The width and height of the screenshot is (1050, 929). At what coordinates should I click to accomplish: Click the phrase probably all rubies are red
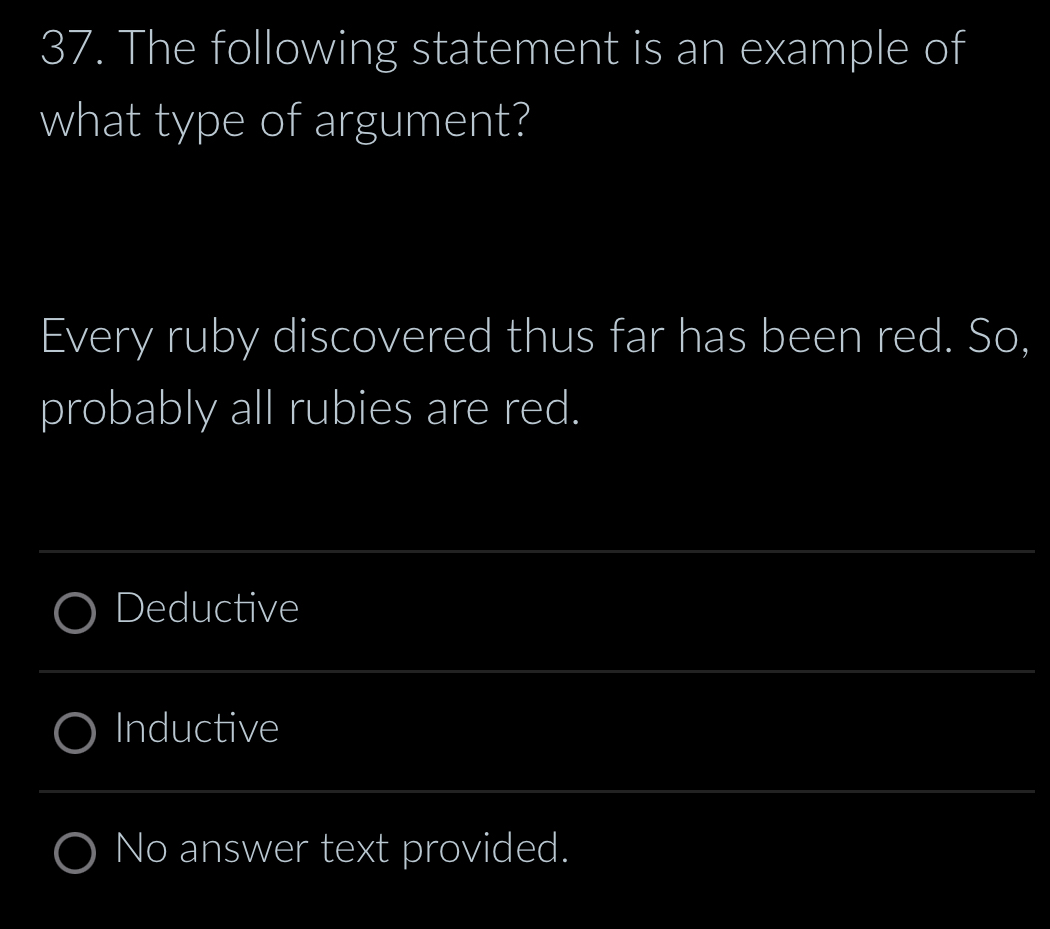coord(310,407)
